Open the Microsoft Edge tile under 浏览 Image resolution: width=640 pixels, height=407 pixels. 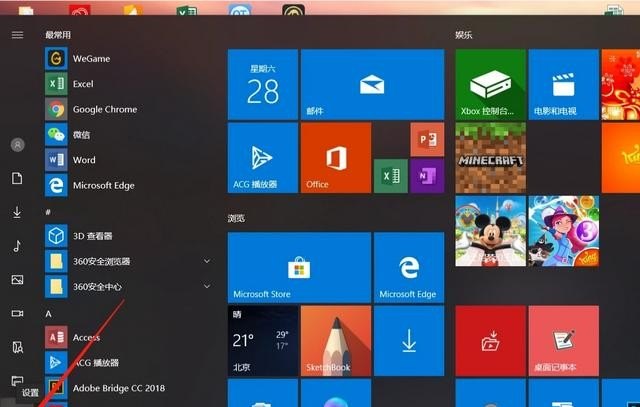click(409, 267)
